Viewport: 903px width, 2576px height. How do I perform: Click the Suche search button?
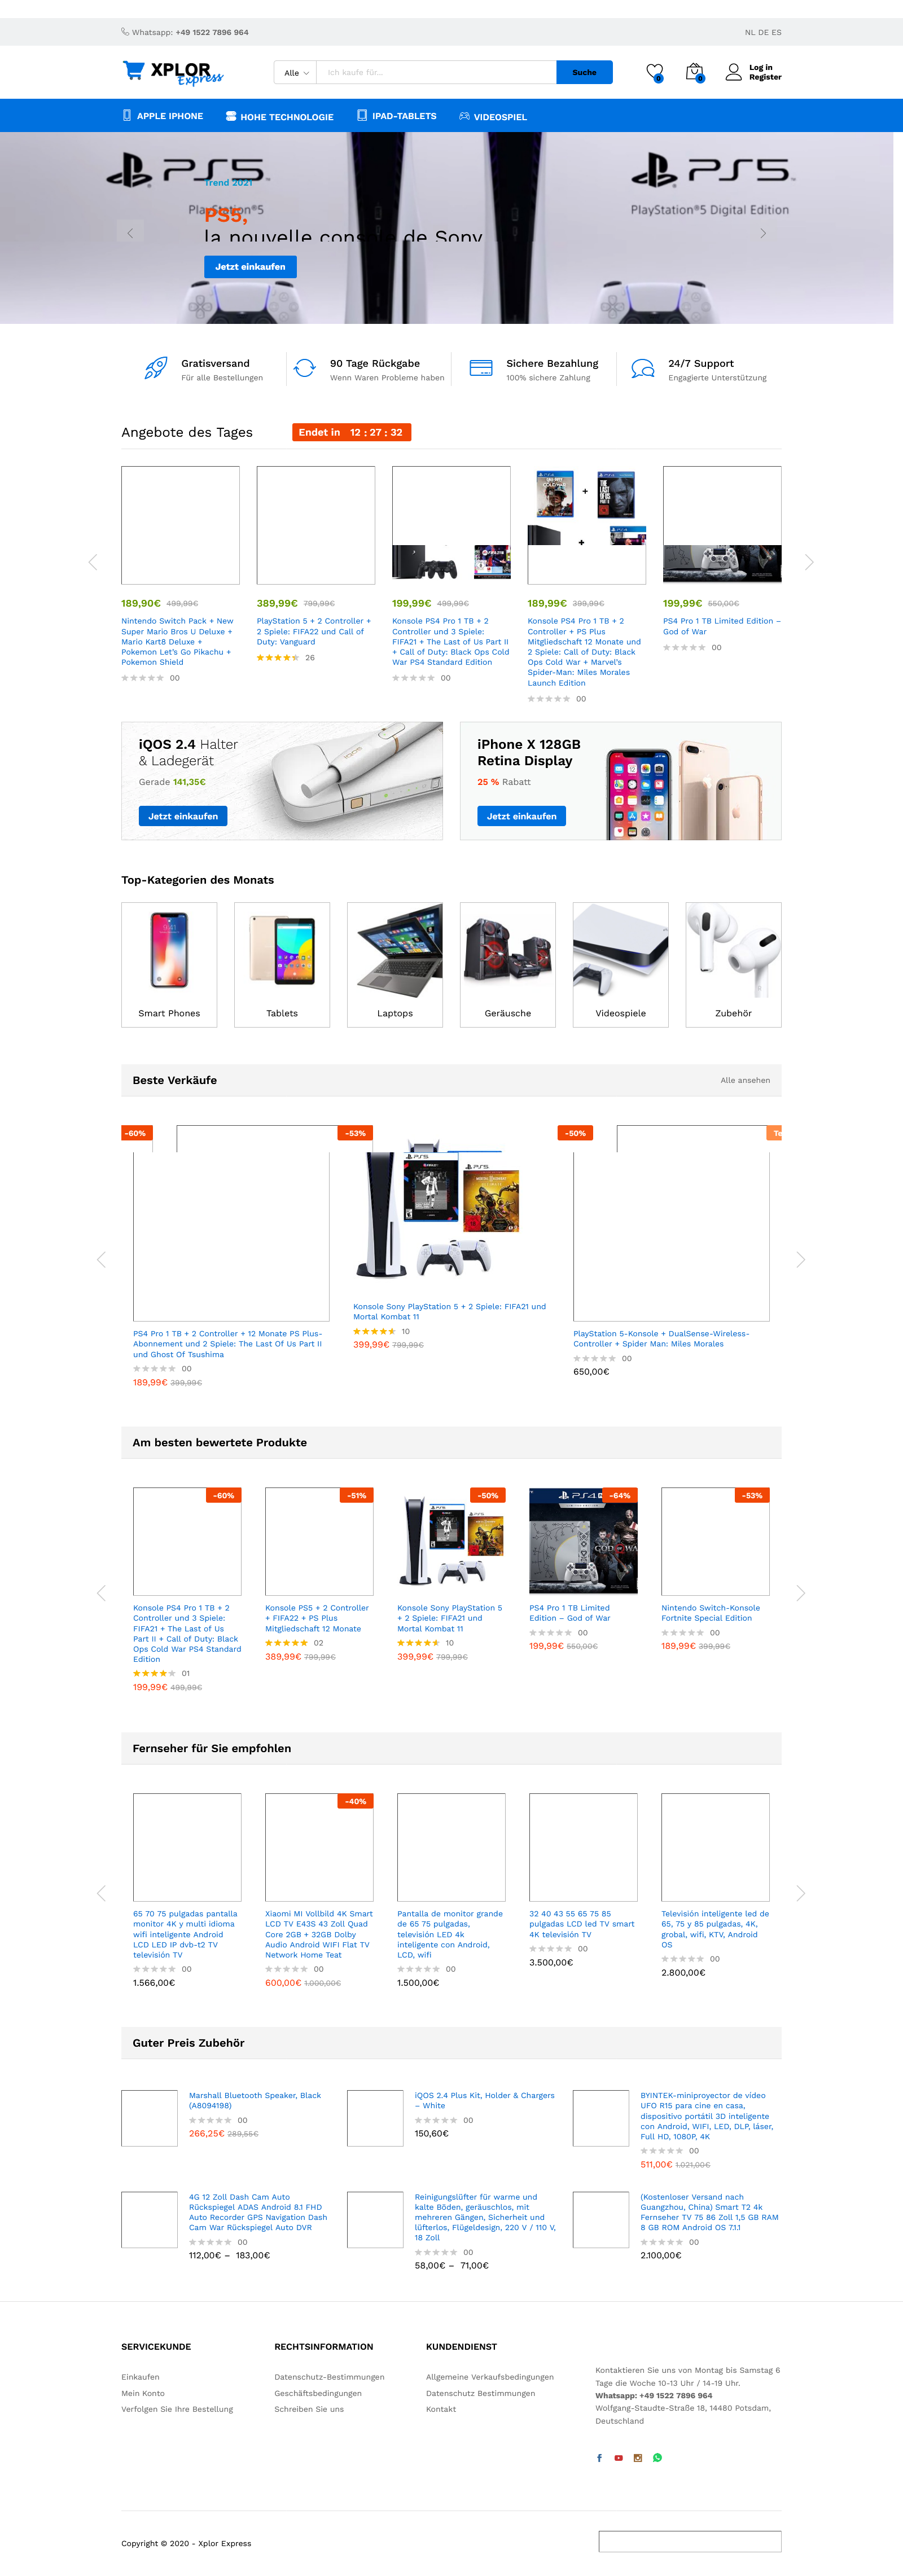pyautogui.click(x=584, y=73)
